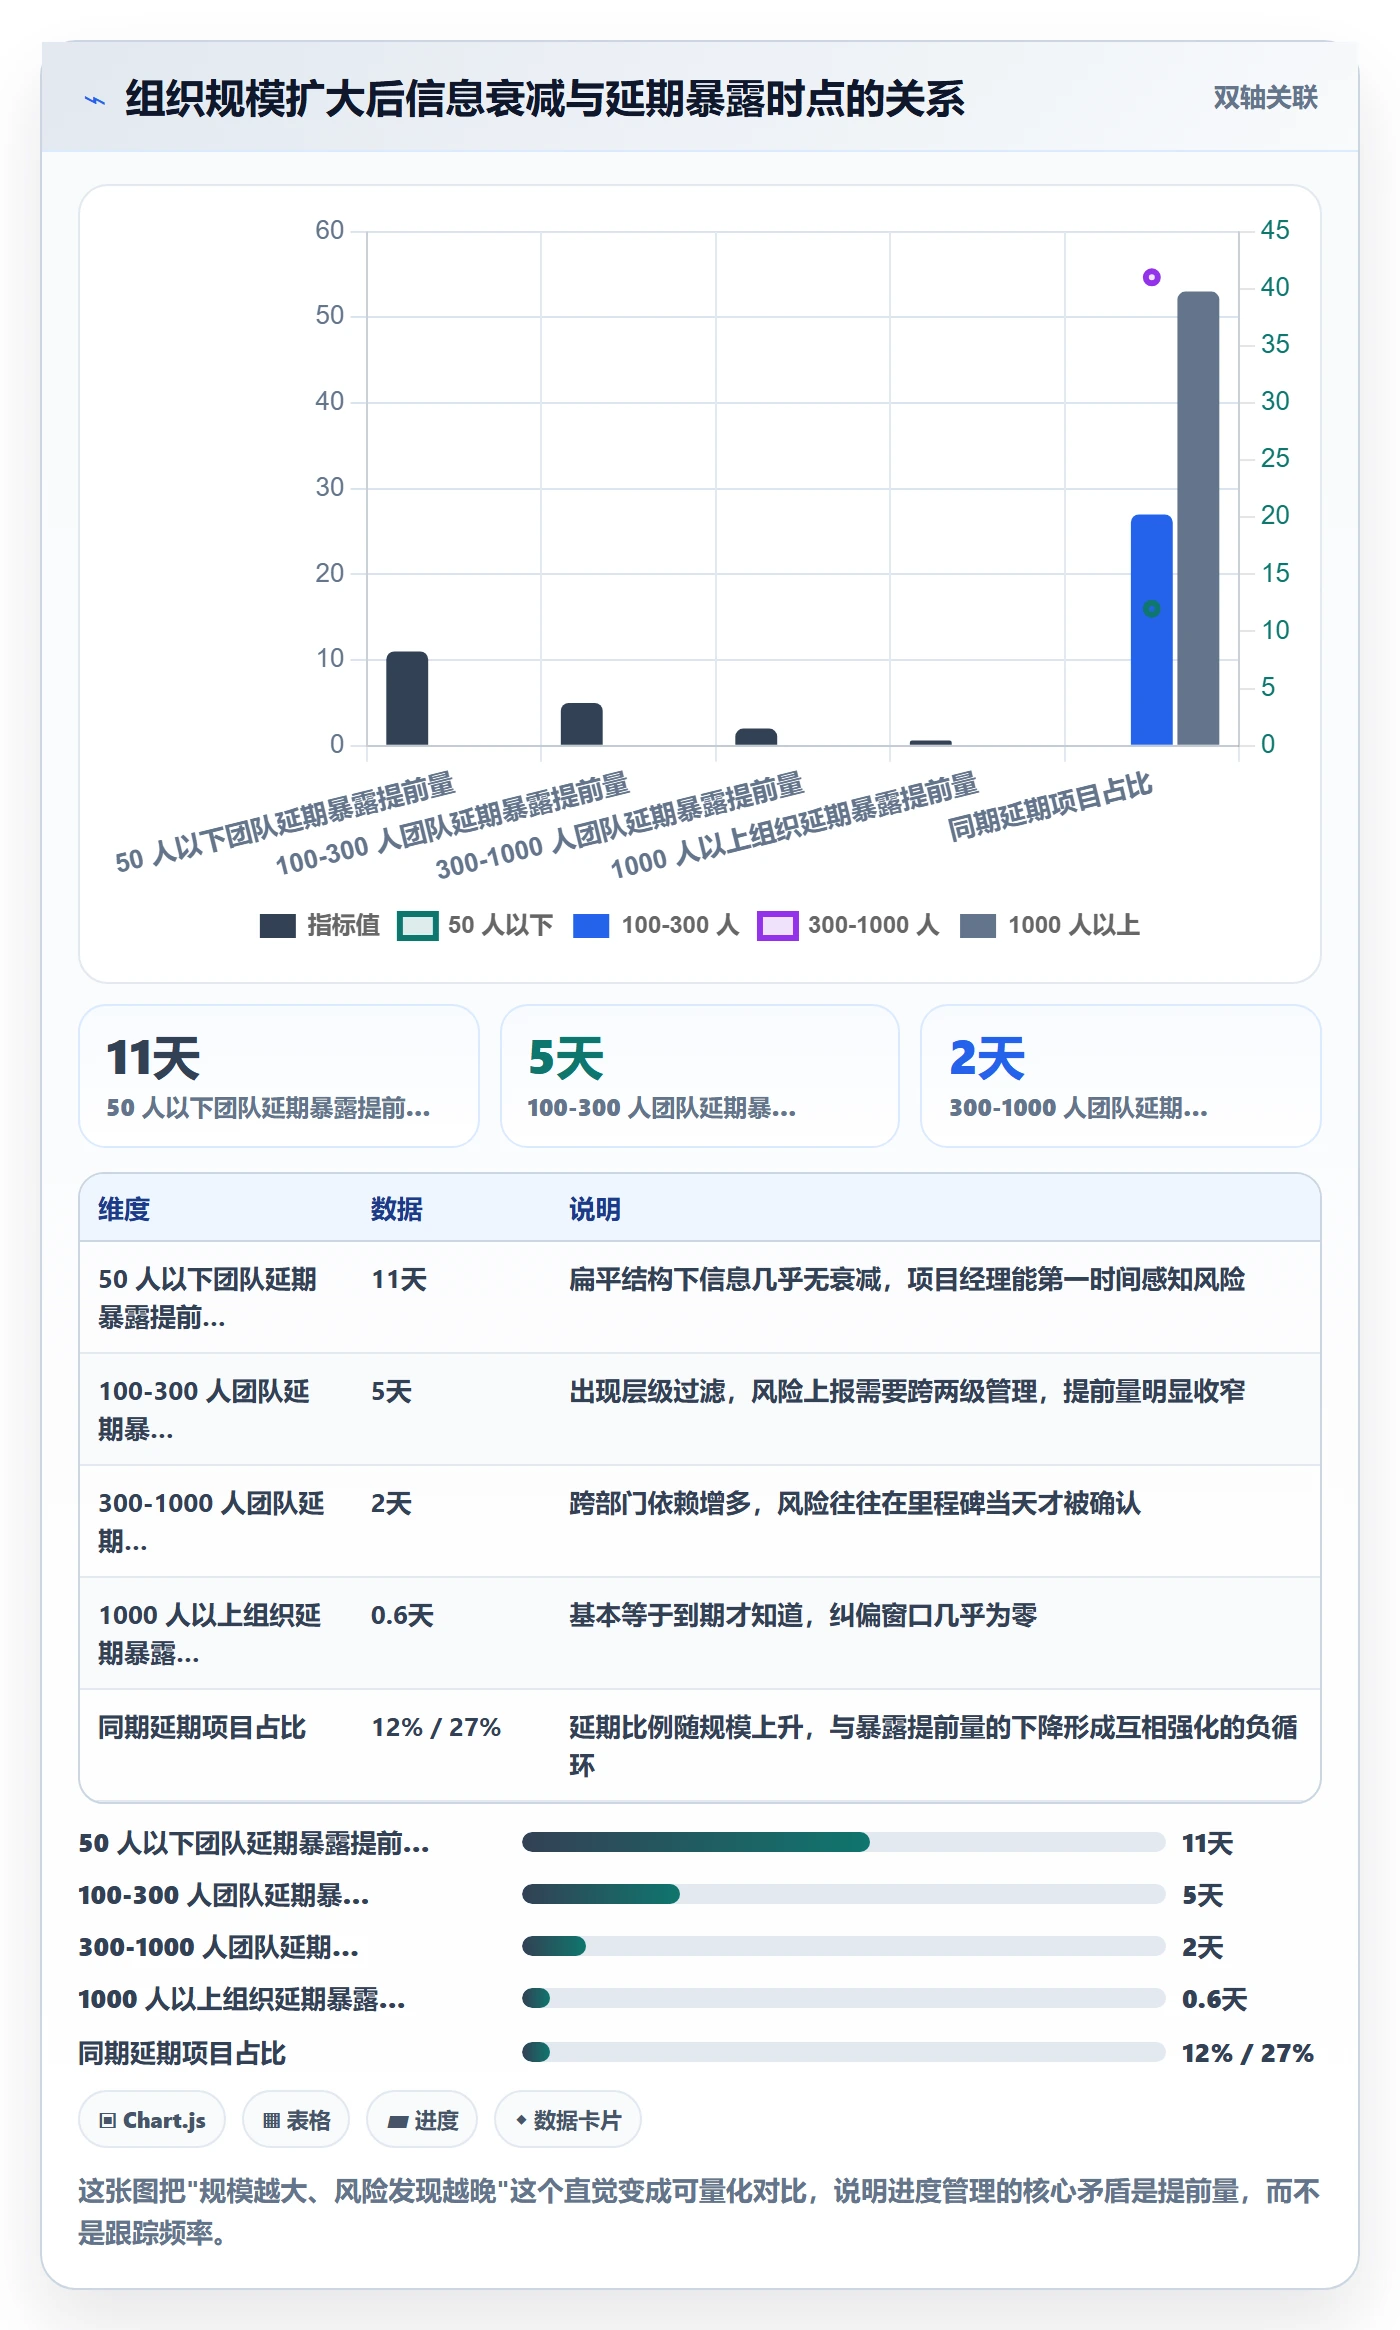The height and width of the screenshot is (2330, 1400).
Task: Click the blue bar in the chart
Action: 1151,630
